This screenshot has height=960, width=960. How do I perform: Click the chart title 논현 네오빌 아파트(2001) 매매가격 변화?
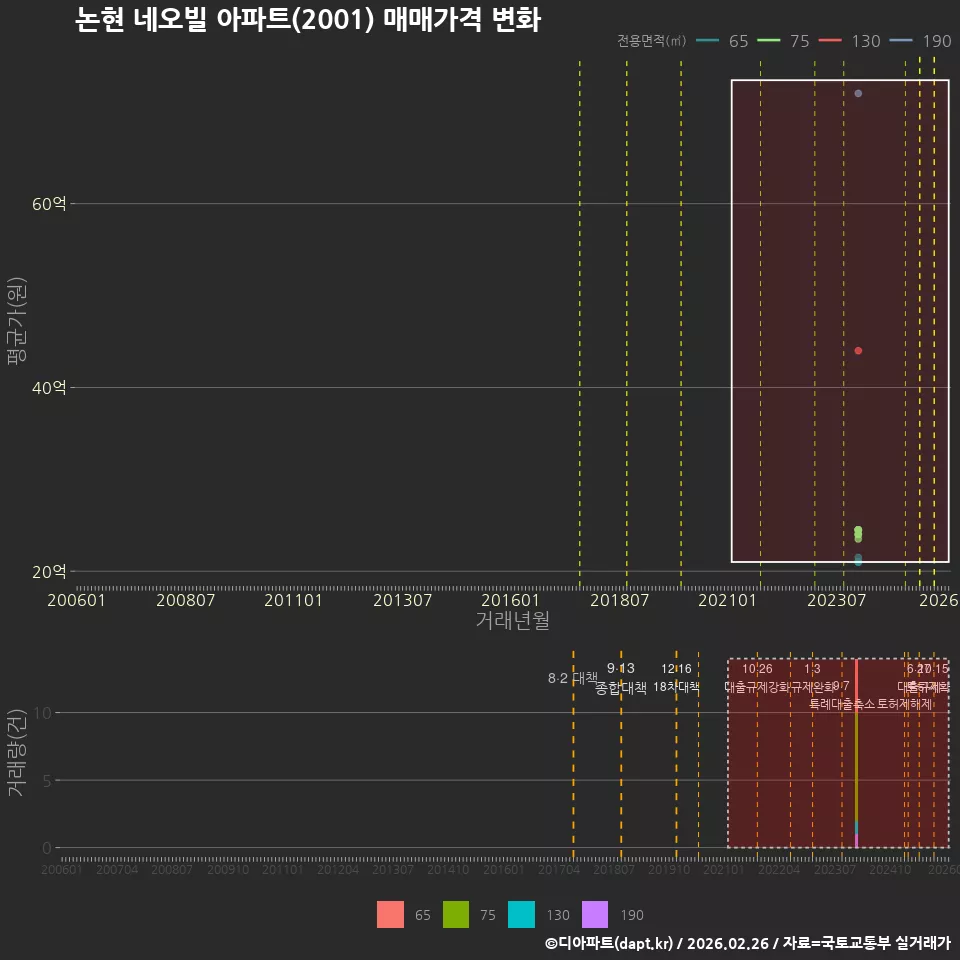click(x=308, y=19)
